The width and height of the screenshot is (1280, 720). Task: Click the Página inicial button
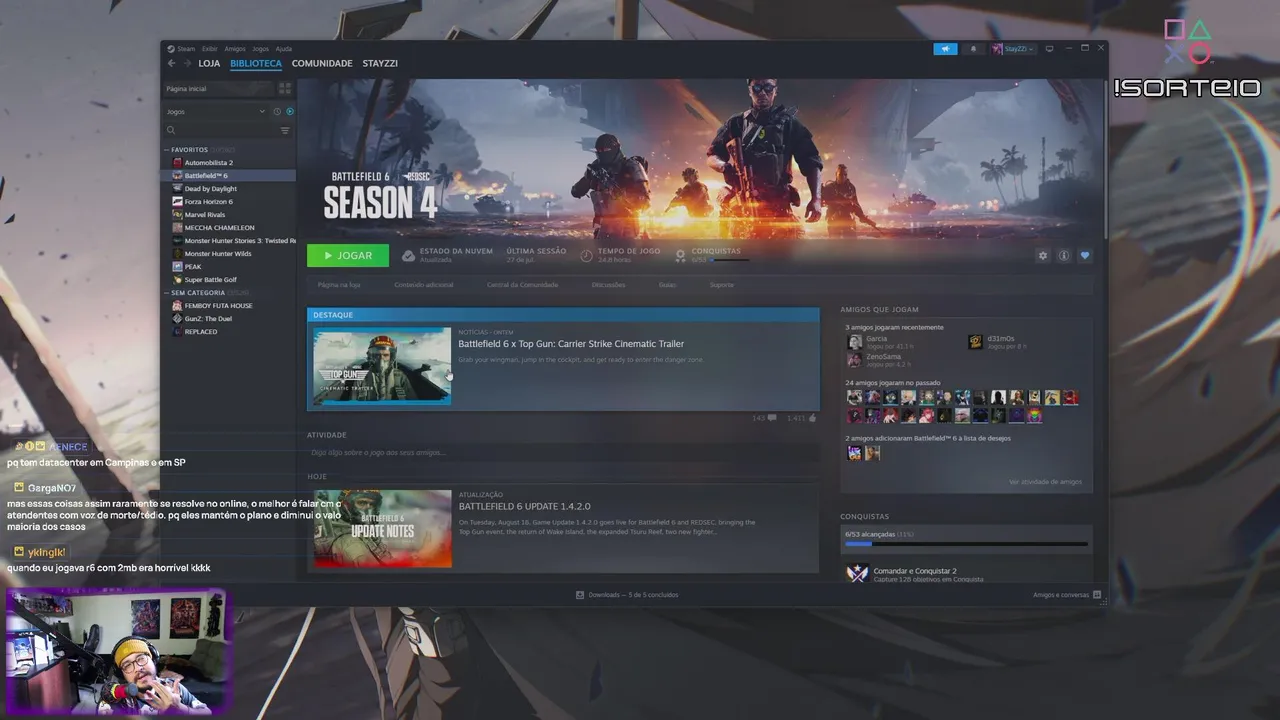(x=219, y=89)
